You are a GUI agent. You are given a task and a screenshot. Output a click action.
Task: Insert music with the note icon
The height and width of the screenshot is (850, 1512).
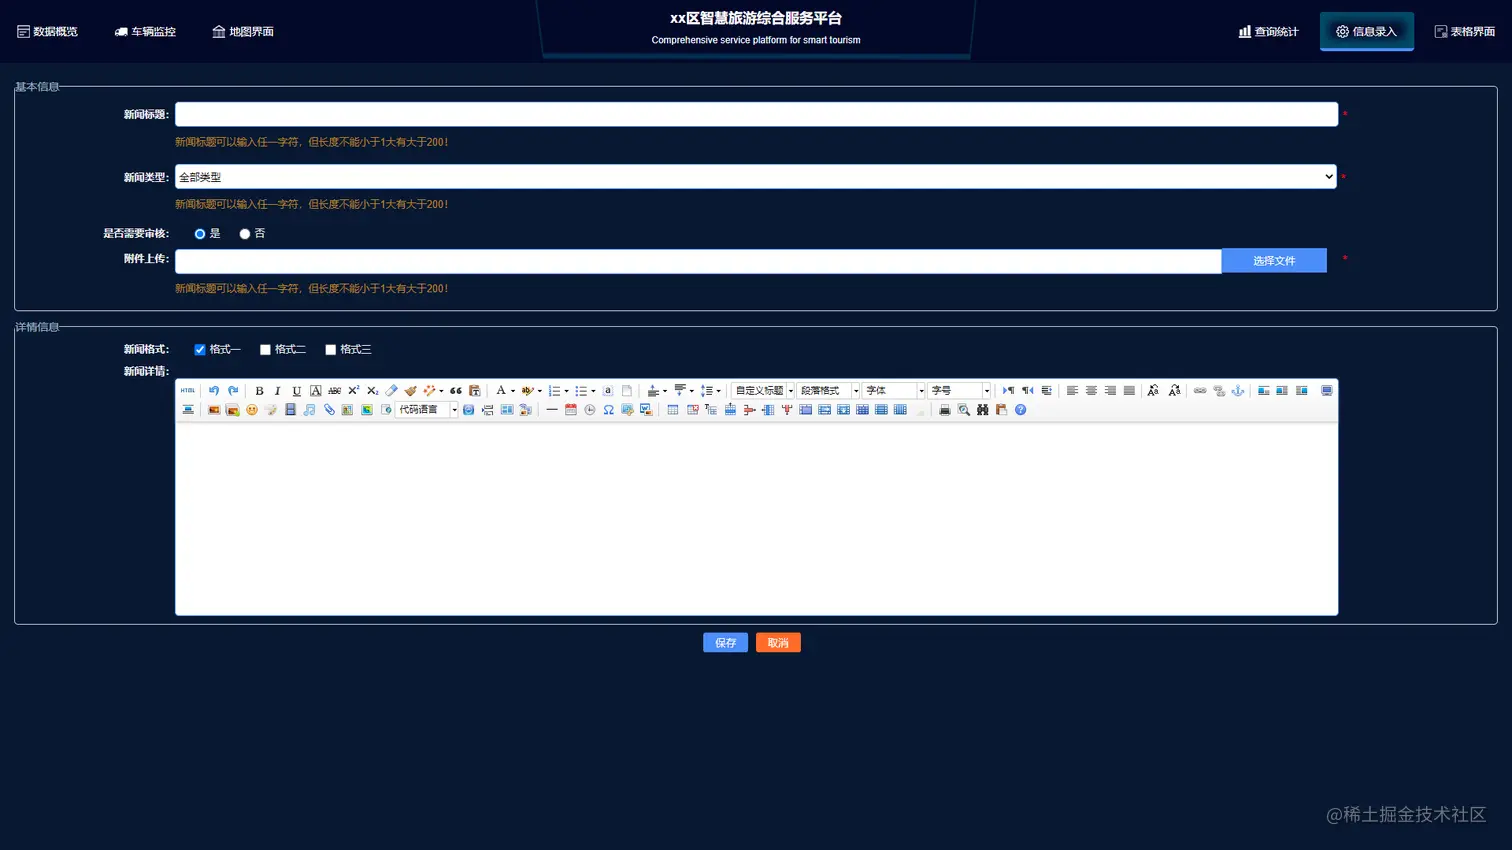309,410
